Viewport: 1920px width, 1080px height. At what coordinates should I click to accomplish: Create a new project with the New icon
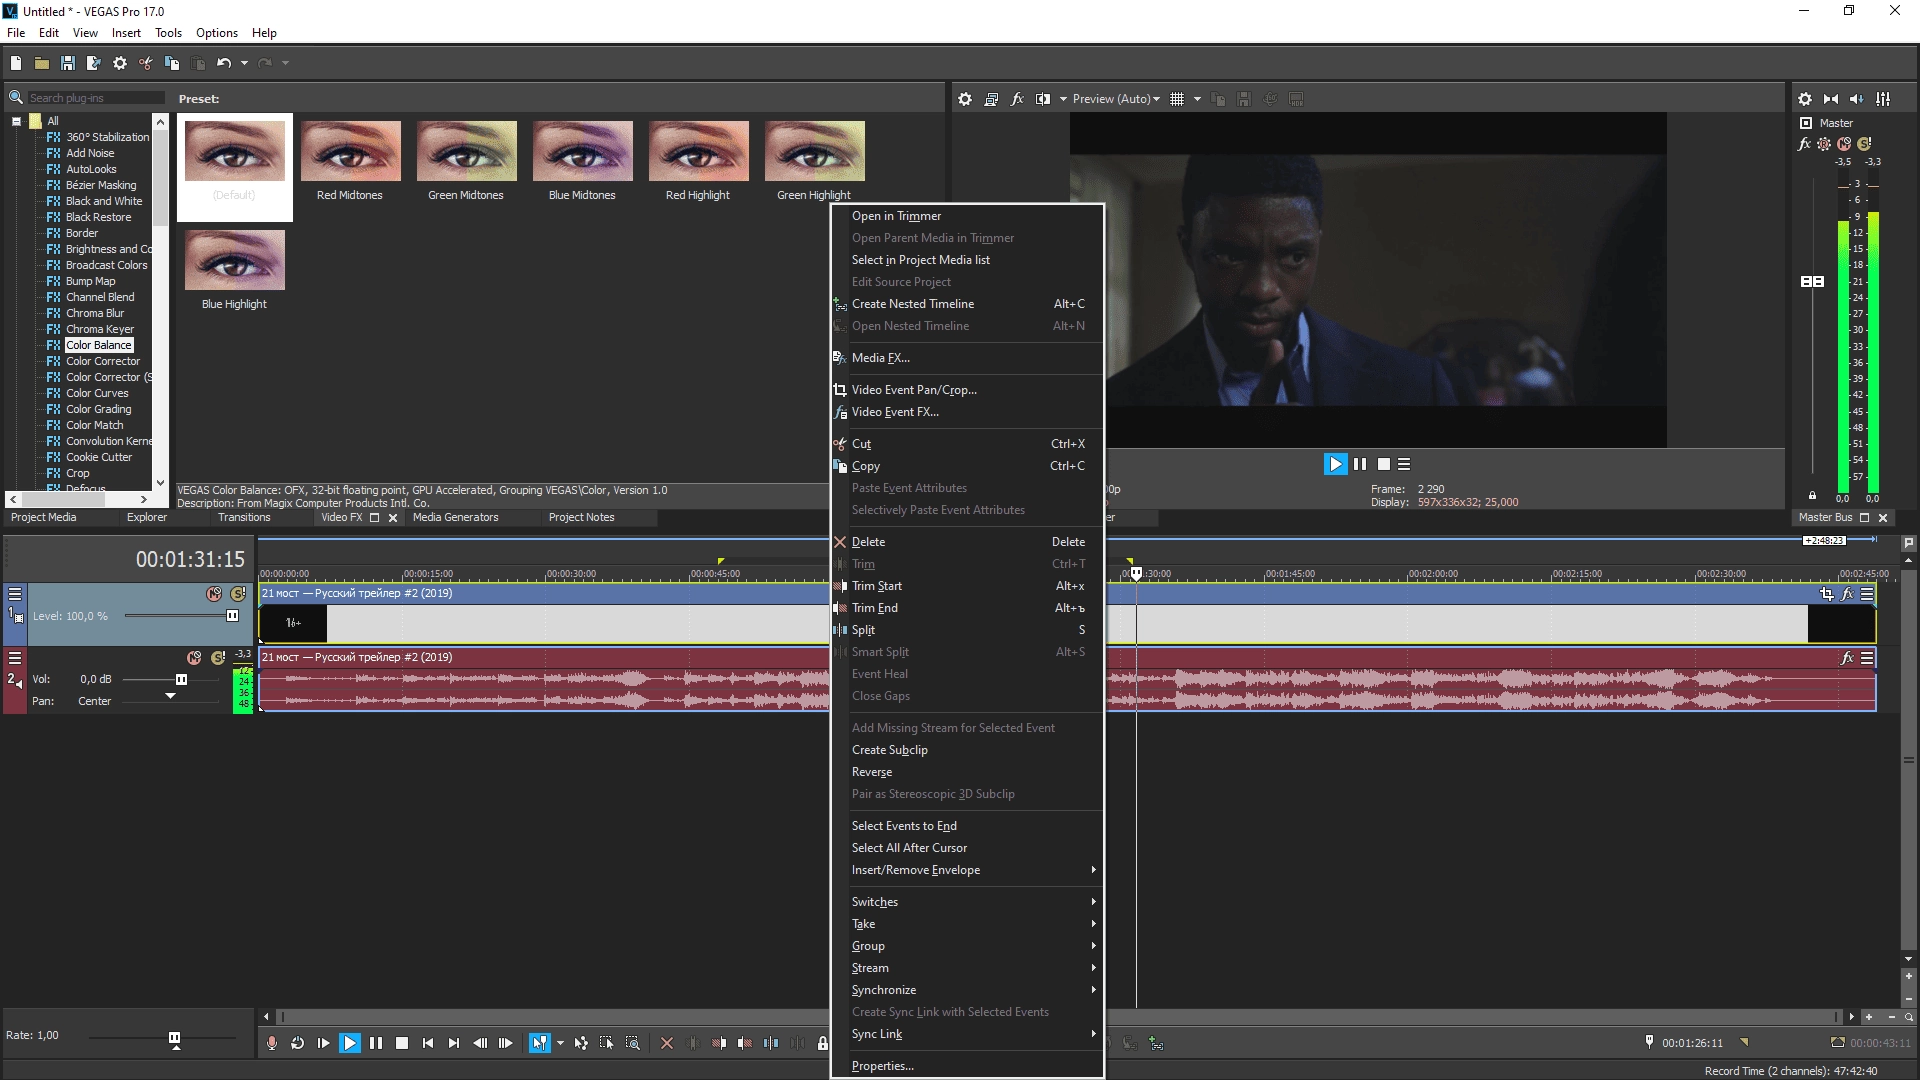(x=16, y=63)
